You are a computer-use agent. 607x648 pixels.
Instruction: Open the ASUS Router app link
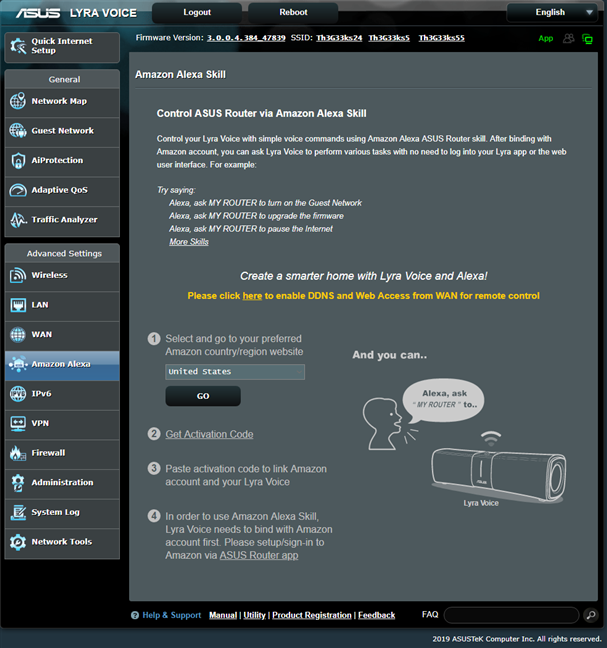[259, 555]
